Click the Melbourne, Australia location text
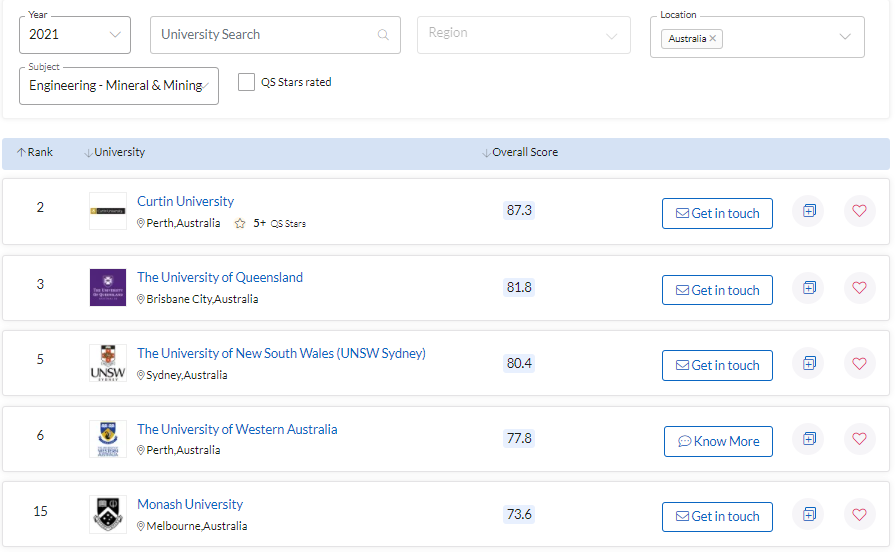895x552 pixels. 196,526
